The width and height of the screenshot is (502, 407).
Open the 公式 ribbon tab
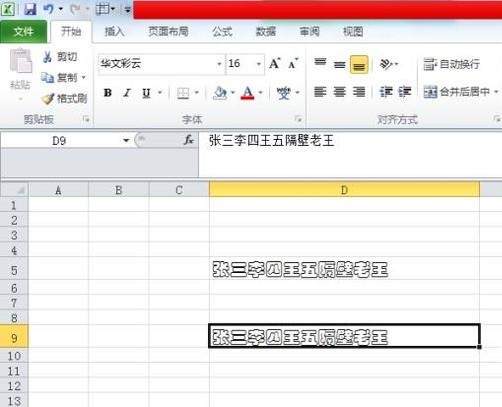(222, 32)
